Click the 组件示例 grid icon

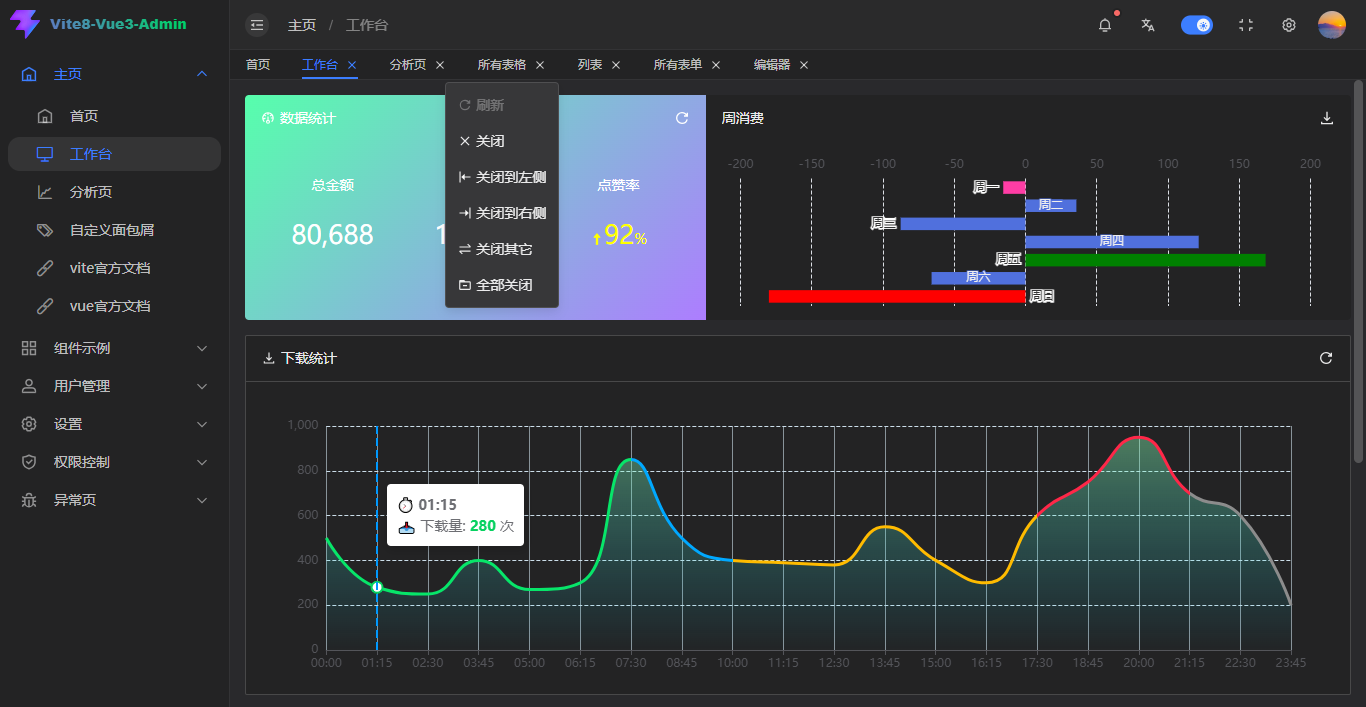29,348
